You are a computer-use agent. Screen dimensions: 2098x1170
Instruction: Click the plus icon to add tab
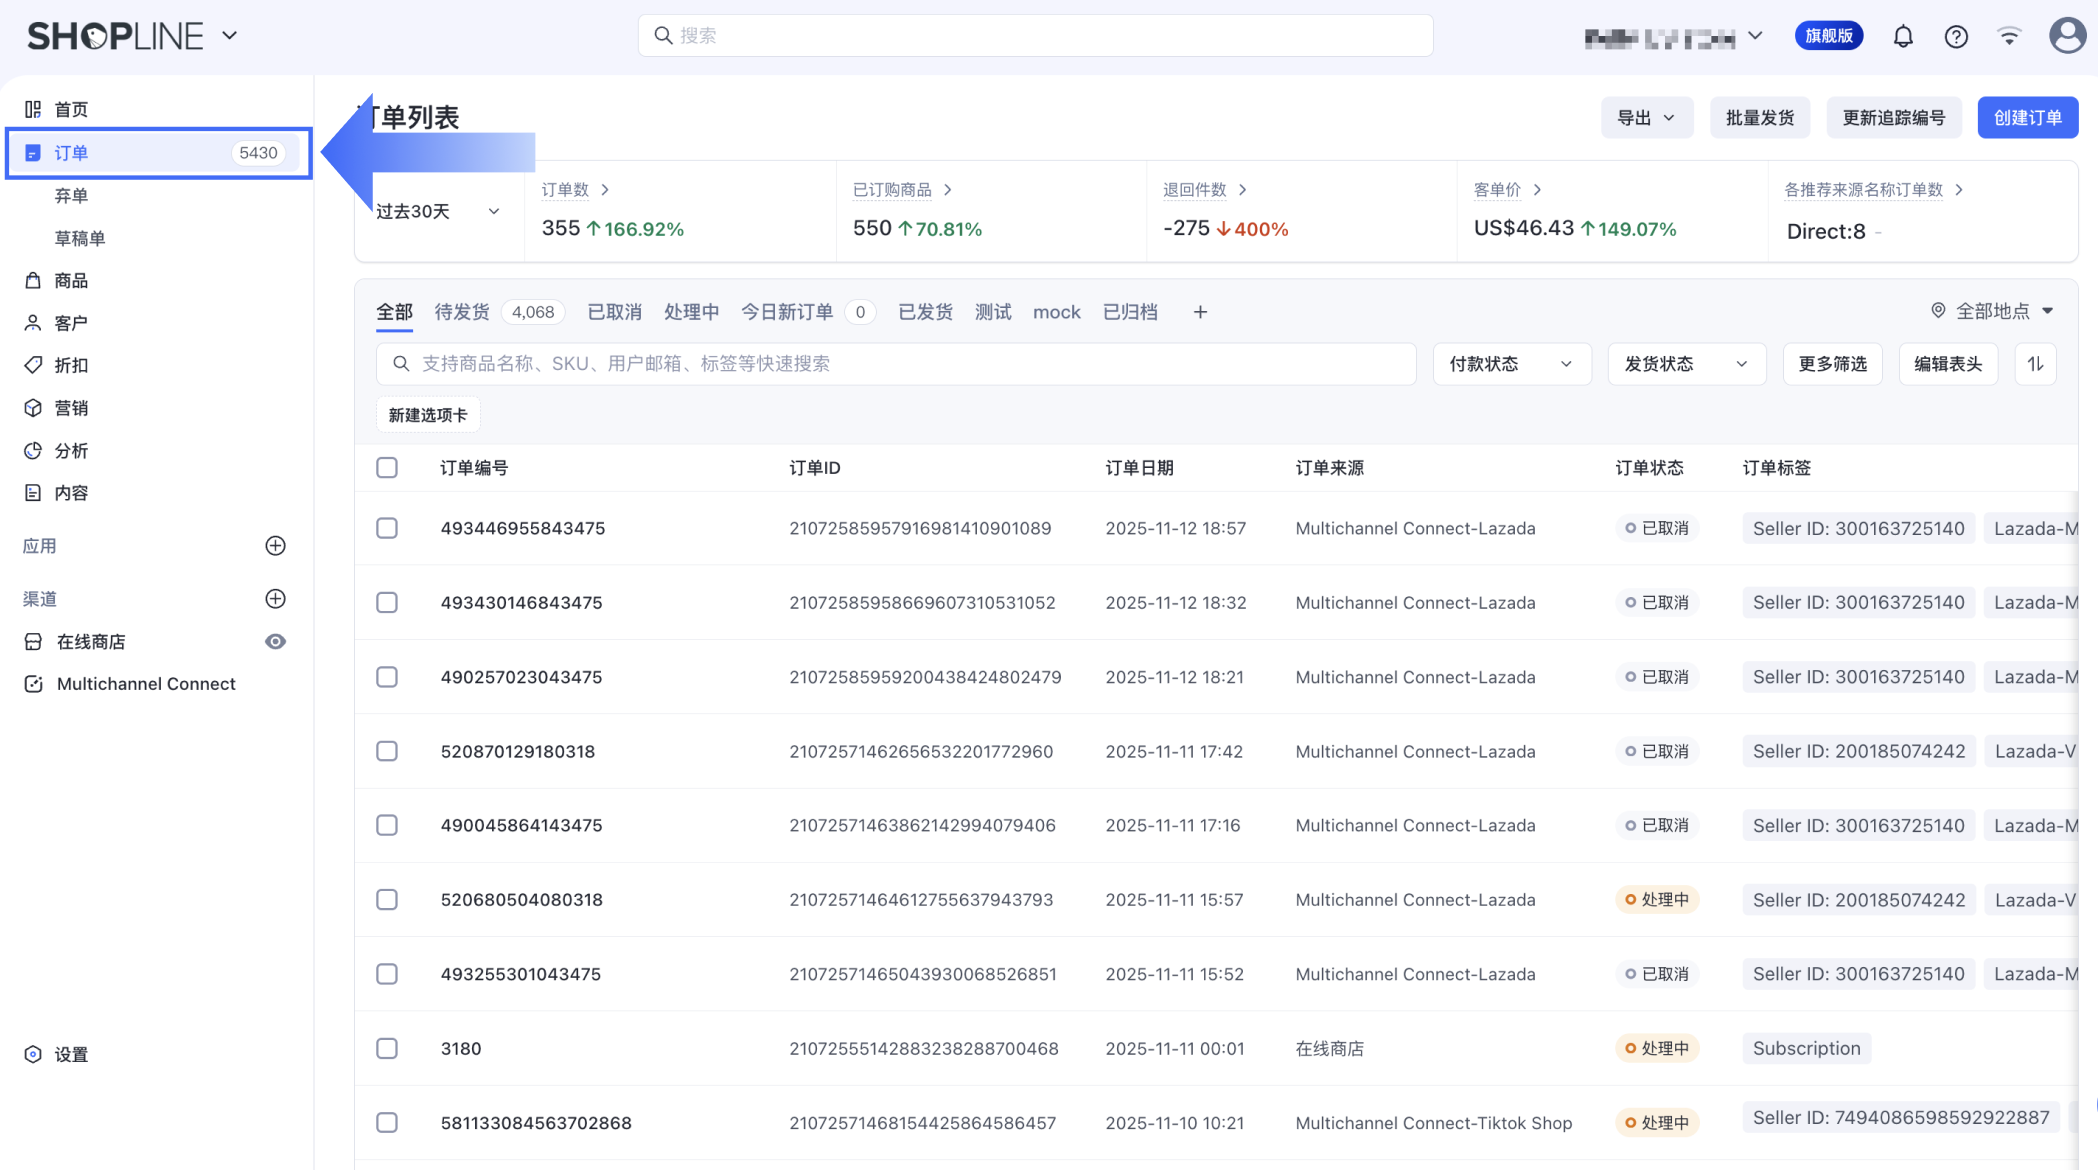(x=1200, y=313)
